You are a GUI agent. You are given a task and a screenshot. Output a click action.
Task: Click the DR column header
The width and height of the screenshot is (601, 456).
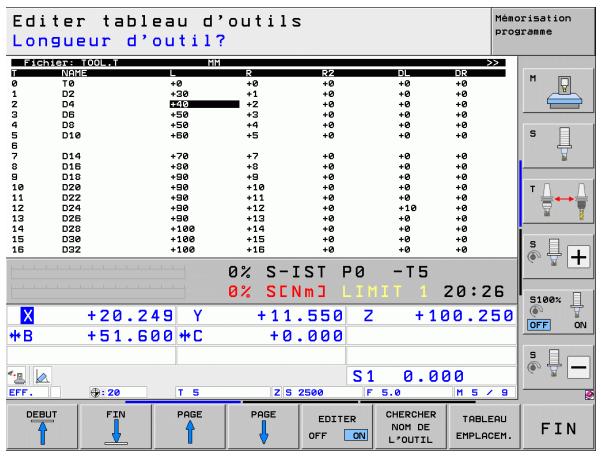[461, 73]
